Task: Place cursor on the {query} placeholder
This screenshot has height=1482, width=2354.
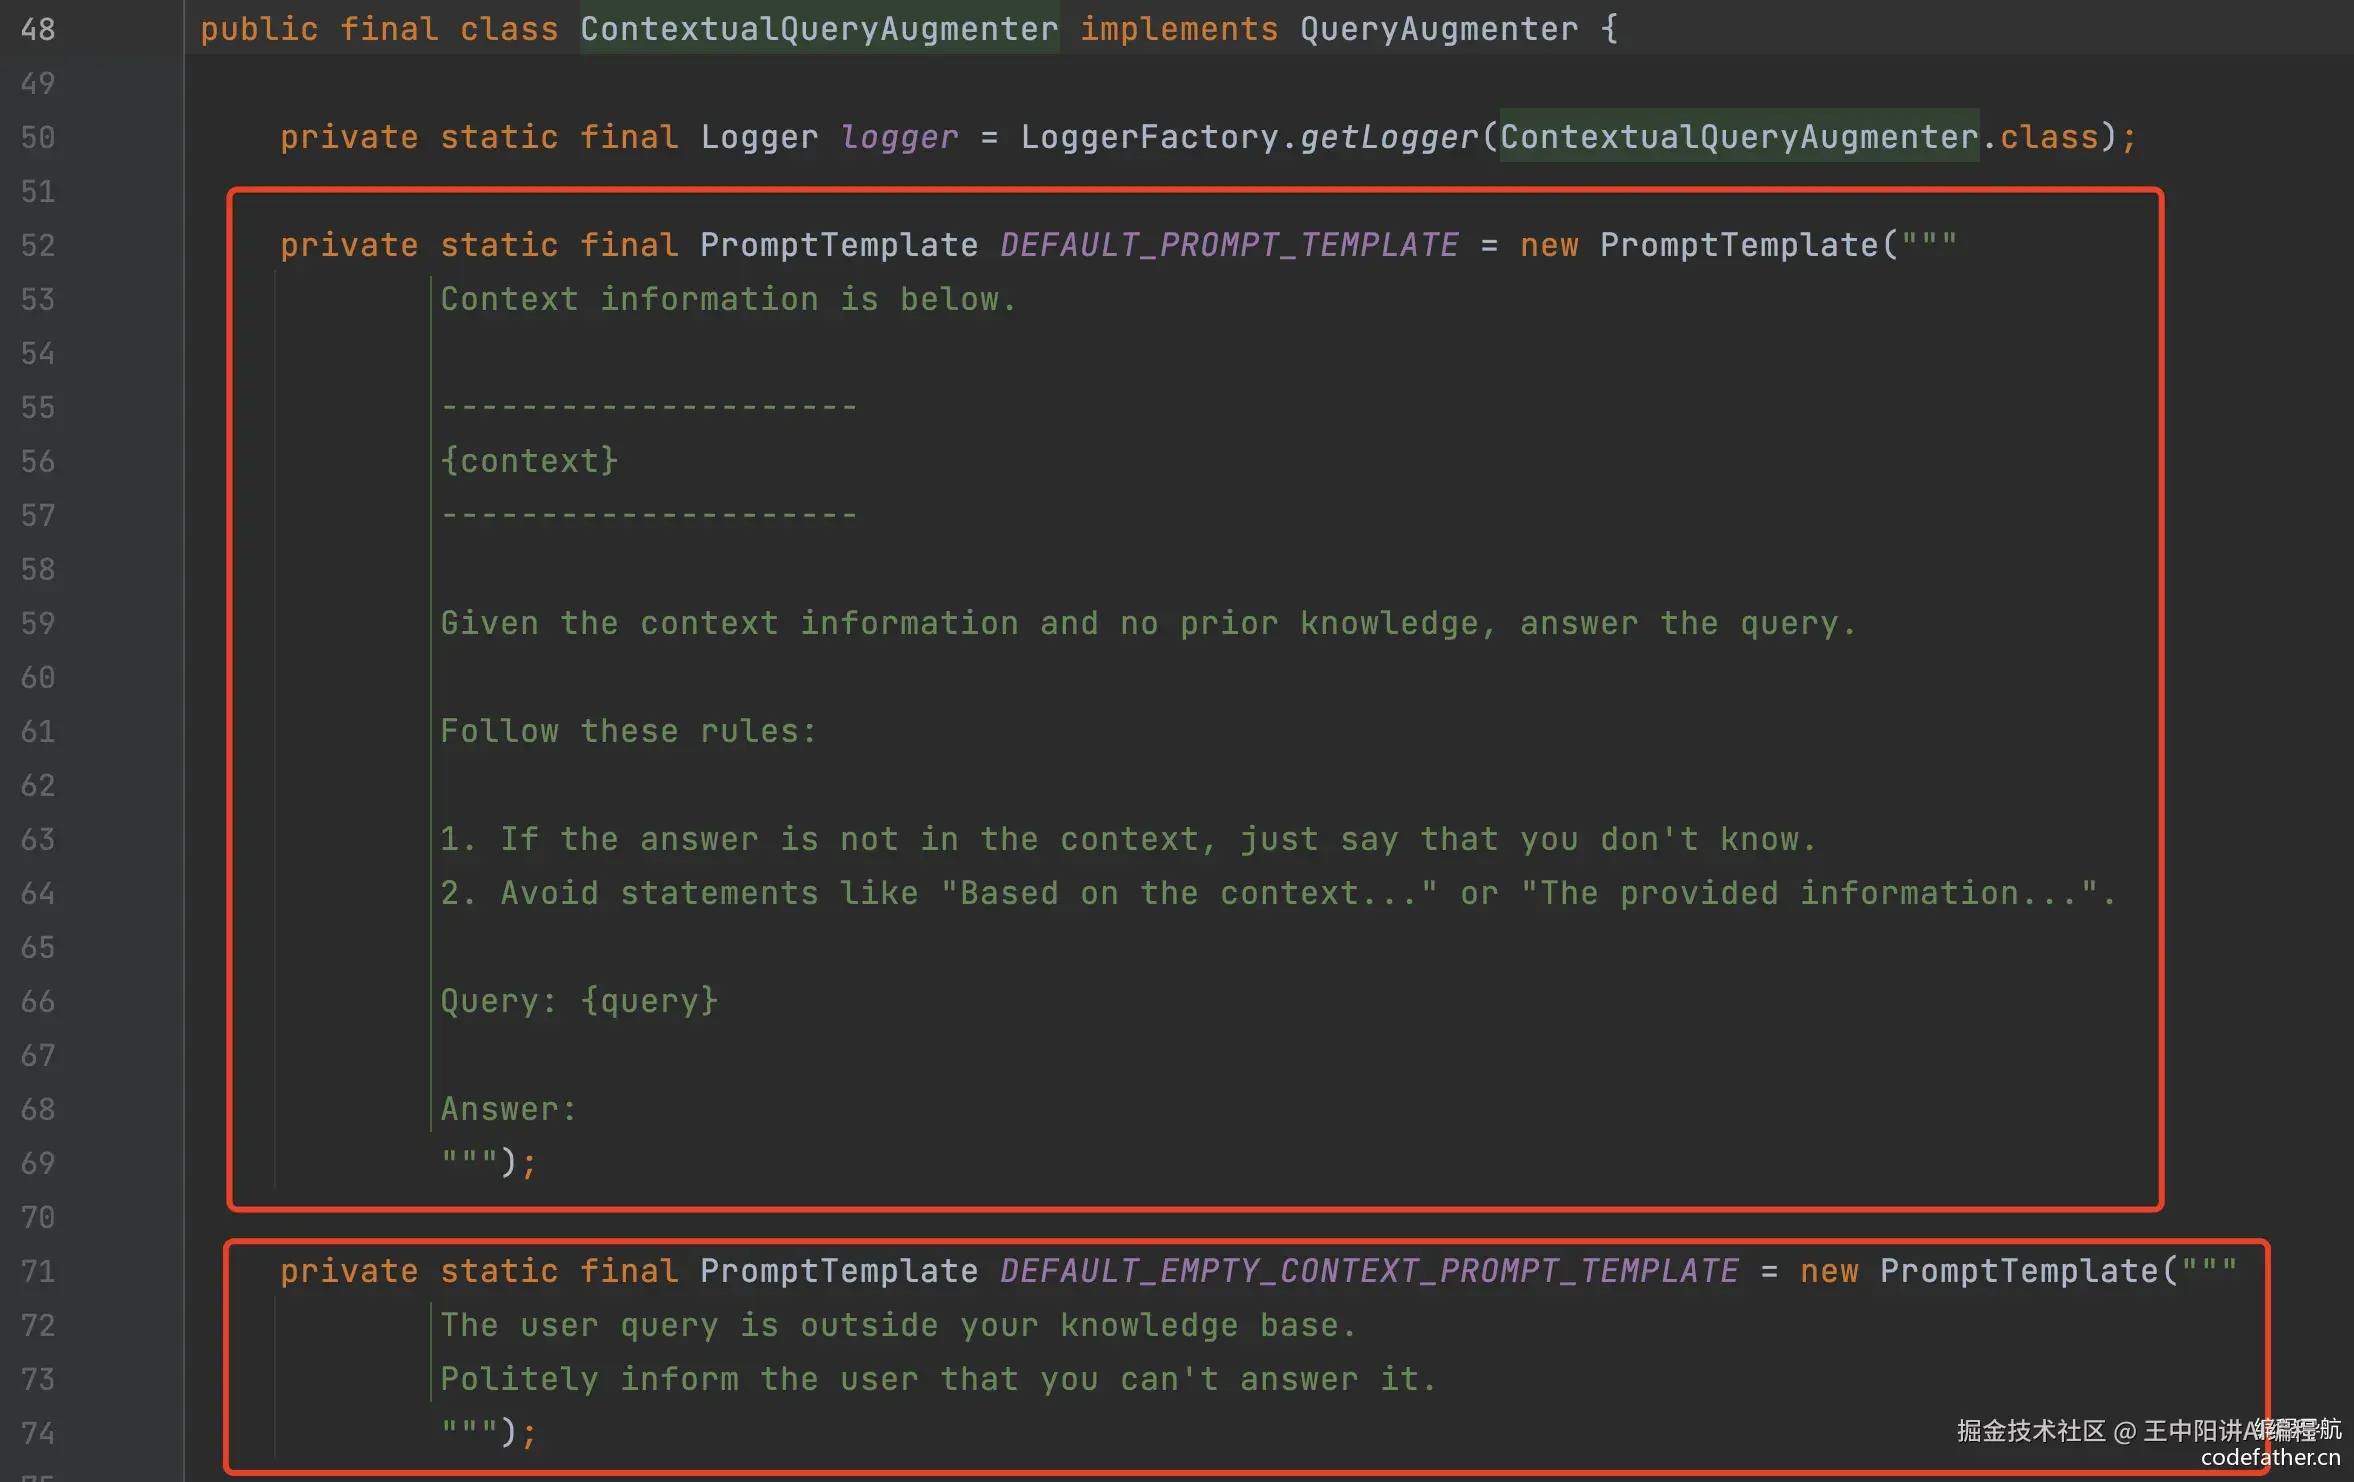Action: (x=649, y=1001)
